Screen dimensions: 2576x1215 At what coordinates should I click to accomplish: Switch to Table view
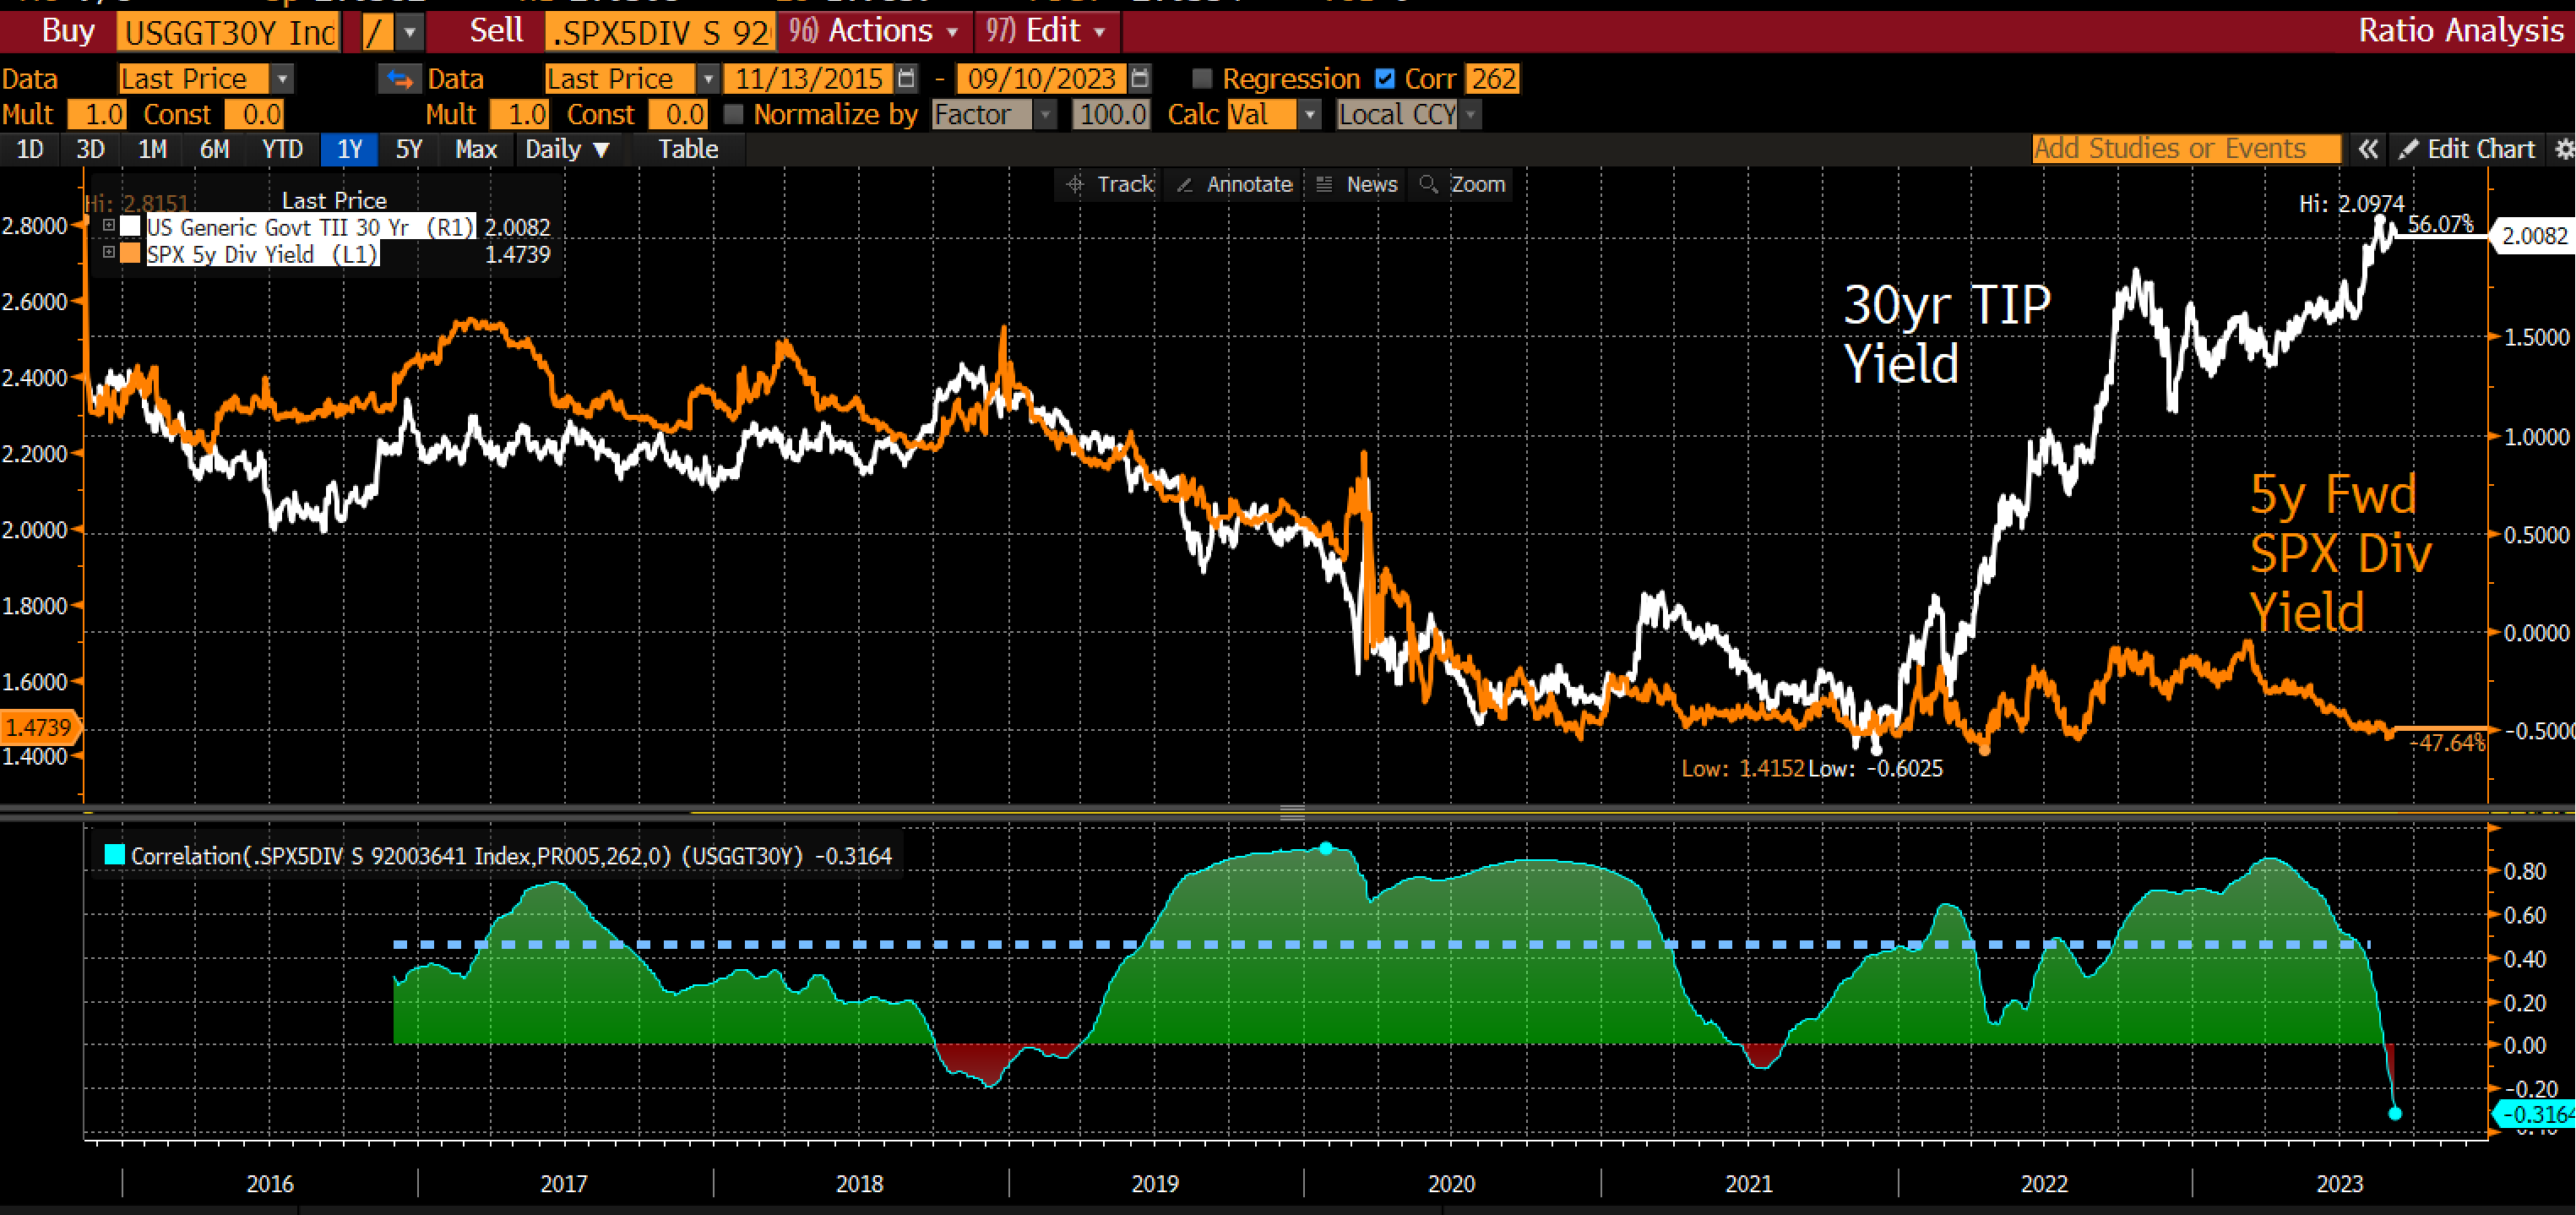point(688,149)
